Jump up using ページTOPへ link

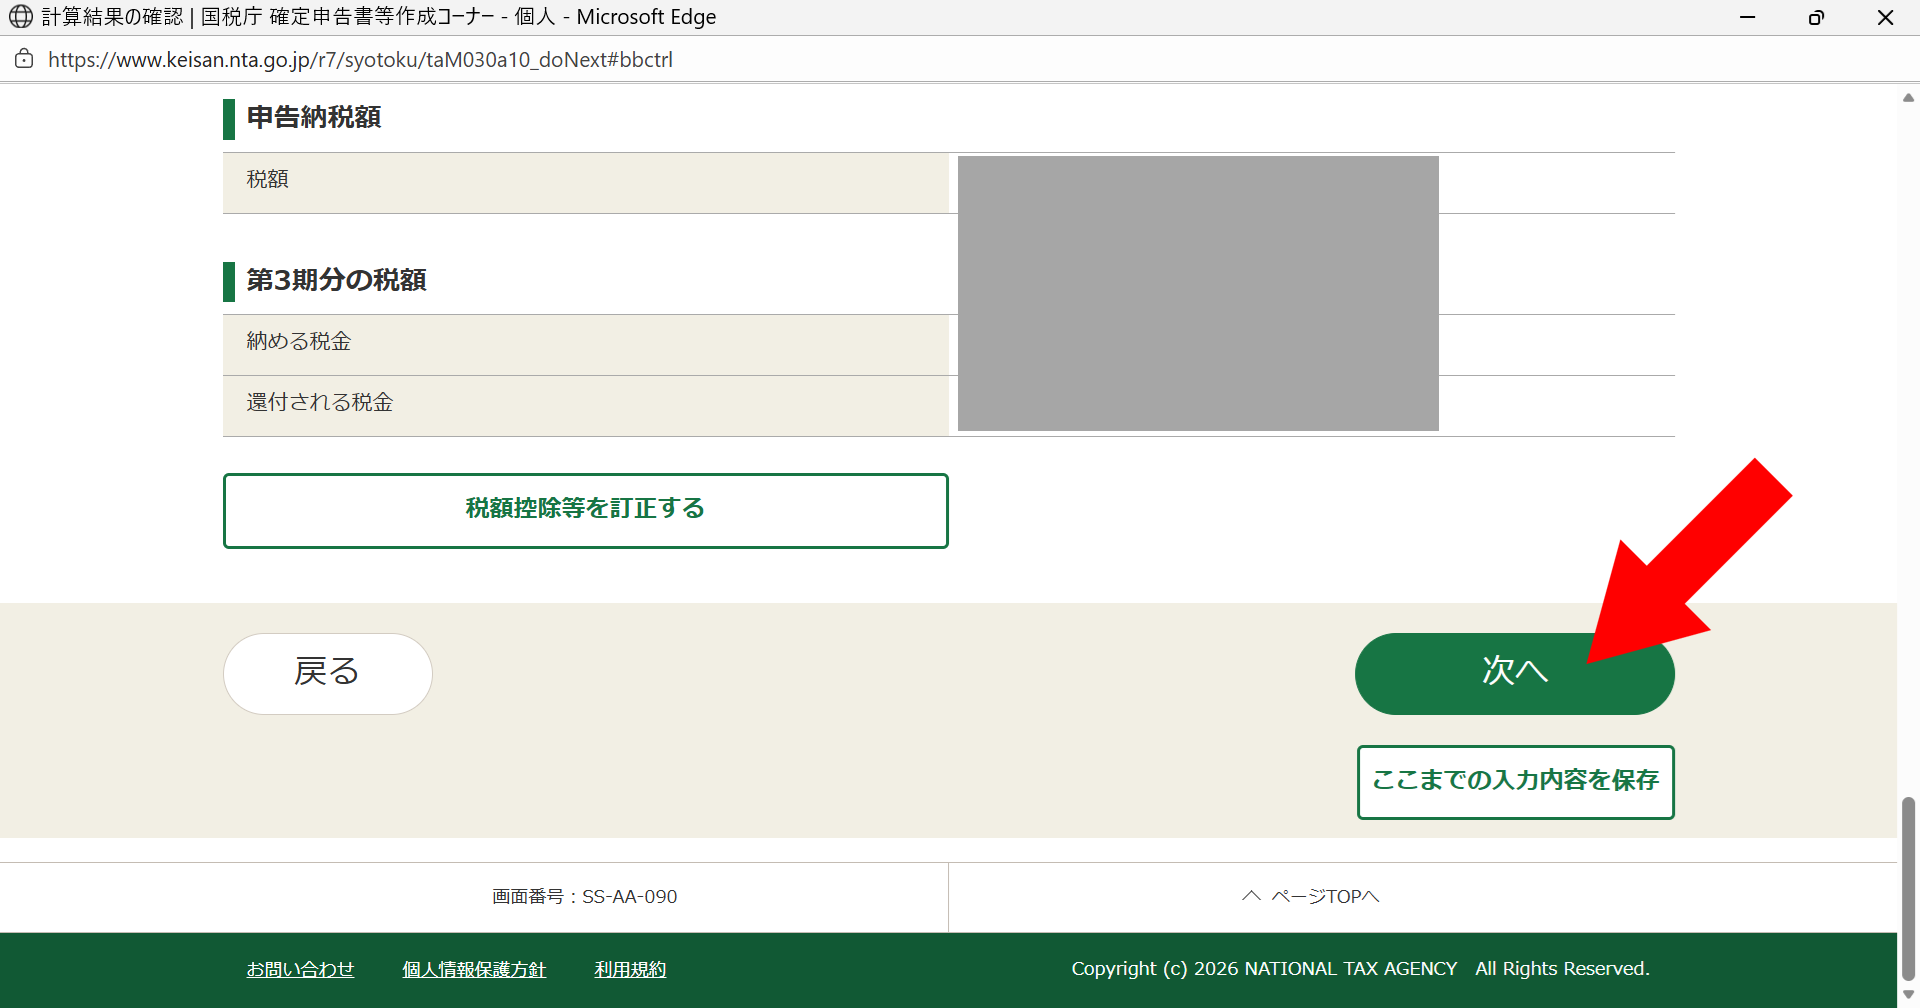(1311, 897)
